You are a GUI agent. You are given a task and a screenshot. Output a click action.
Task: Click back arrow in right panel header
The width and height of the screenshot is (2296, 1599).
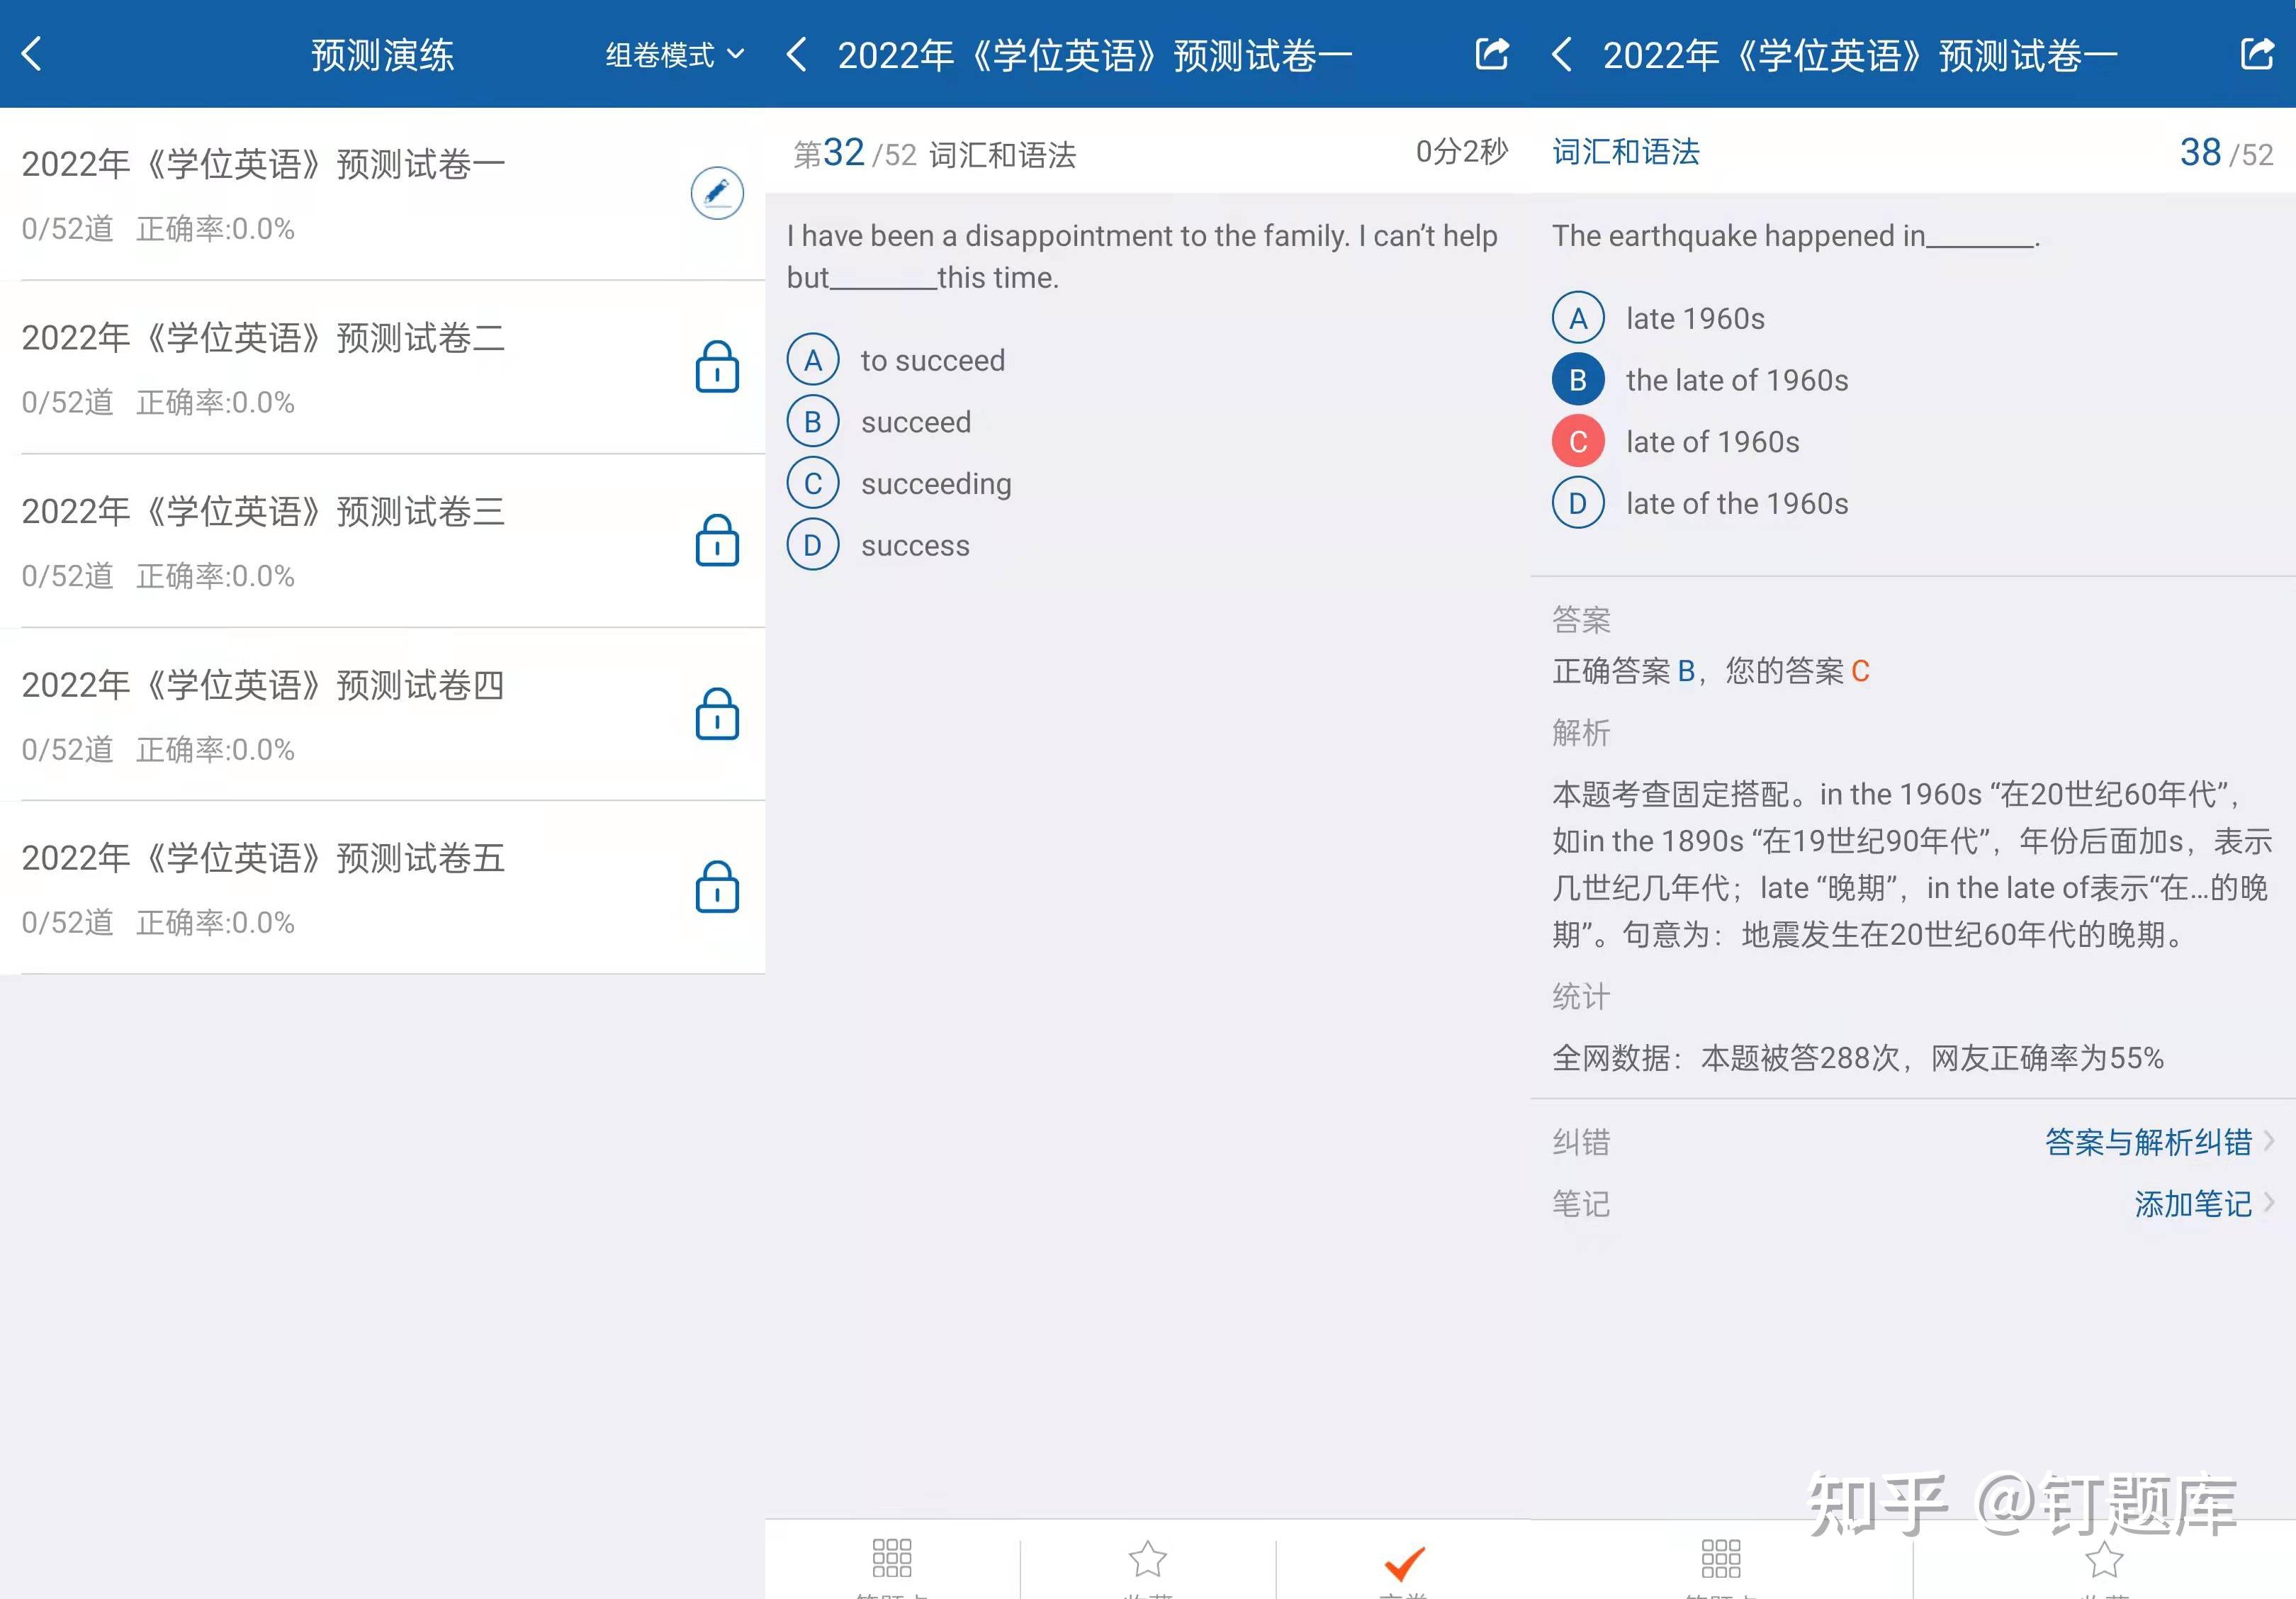pyautogui.click(x=1562, y=54)
